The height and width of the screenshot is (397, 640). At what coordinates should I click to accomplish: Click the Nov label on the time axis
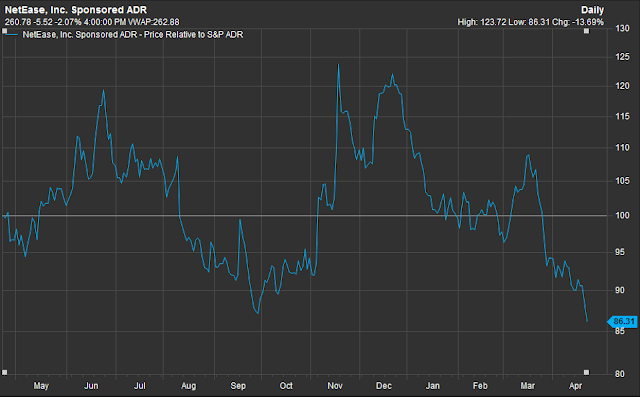335,386
